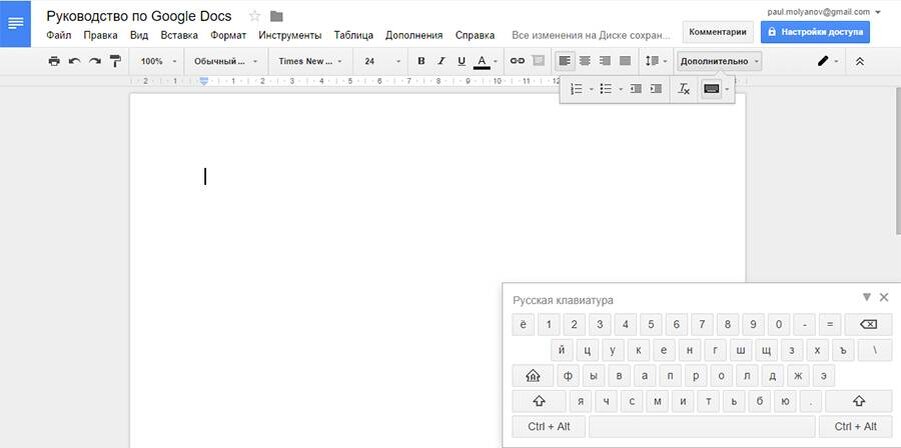The height and width of the screenshot is (448, 901).
Task: Click the Комментарии button
Action: click(x=718, y=32)
